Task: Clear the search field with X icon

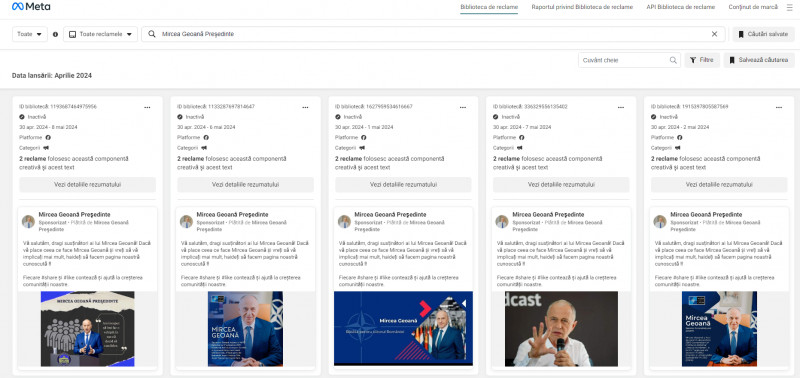Action: click(714, 34)
